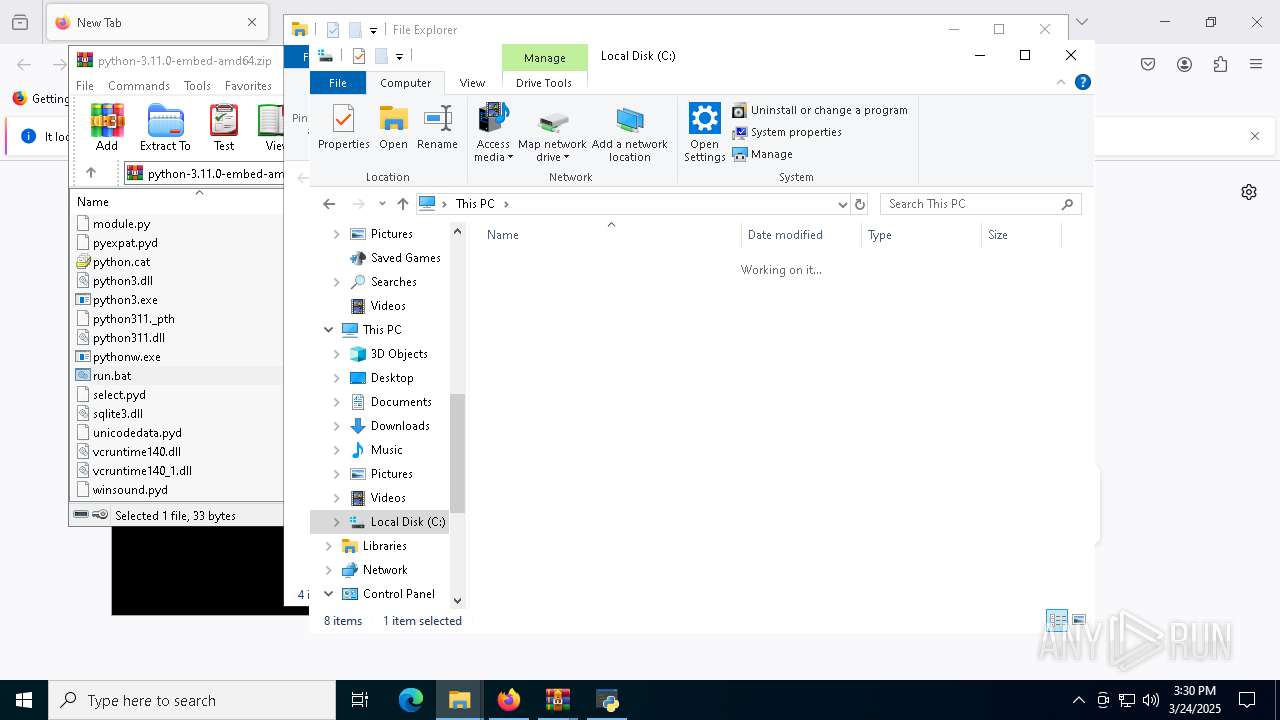Click the Open ribbon icon
The height and width of the screenshot is (720, 1280).
coord(393,127)
